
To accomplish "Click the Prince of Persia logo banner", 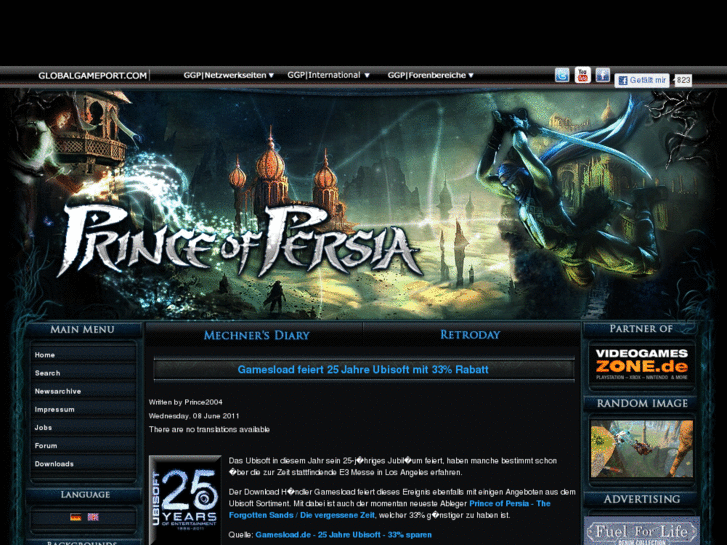I will pyautogui.click(x=240, y=241).
